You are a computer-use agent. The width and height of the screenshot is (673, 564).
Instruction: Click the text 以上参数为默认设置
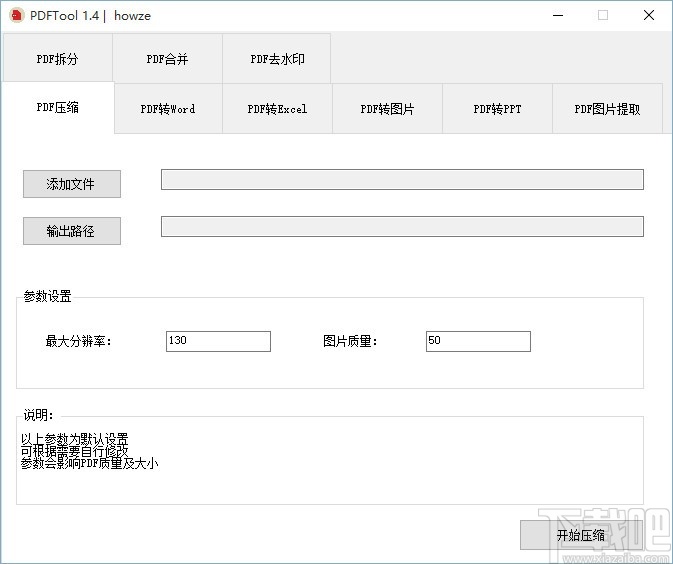75,439
